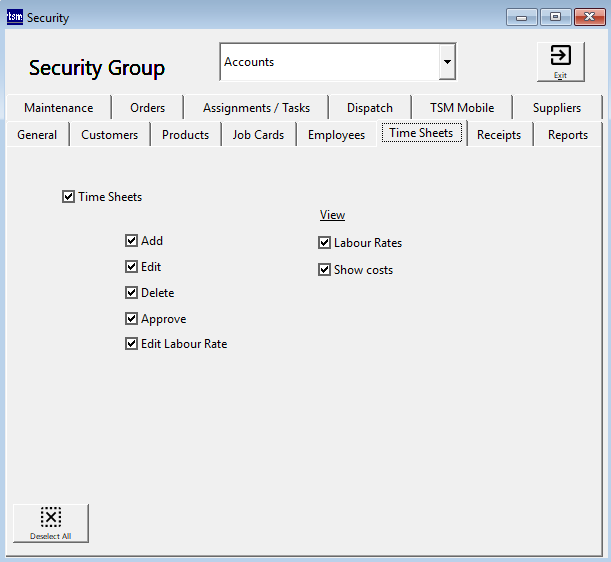
Task: Switch to the Reports tab
Action: tap(567, 135)
